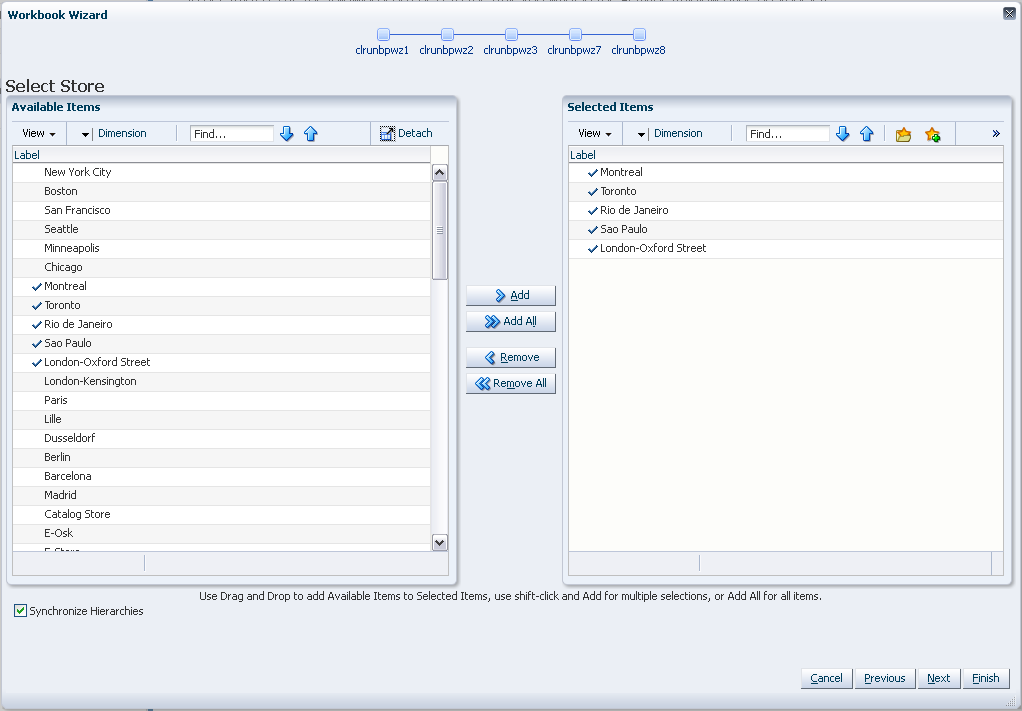Select Catalog Store in Available Items
1022x711 pixels.
tap(222, 514)
